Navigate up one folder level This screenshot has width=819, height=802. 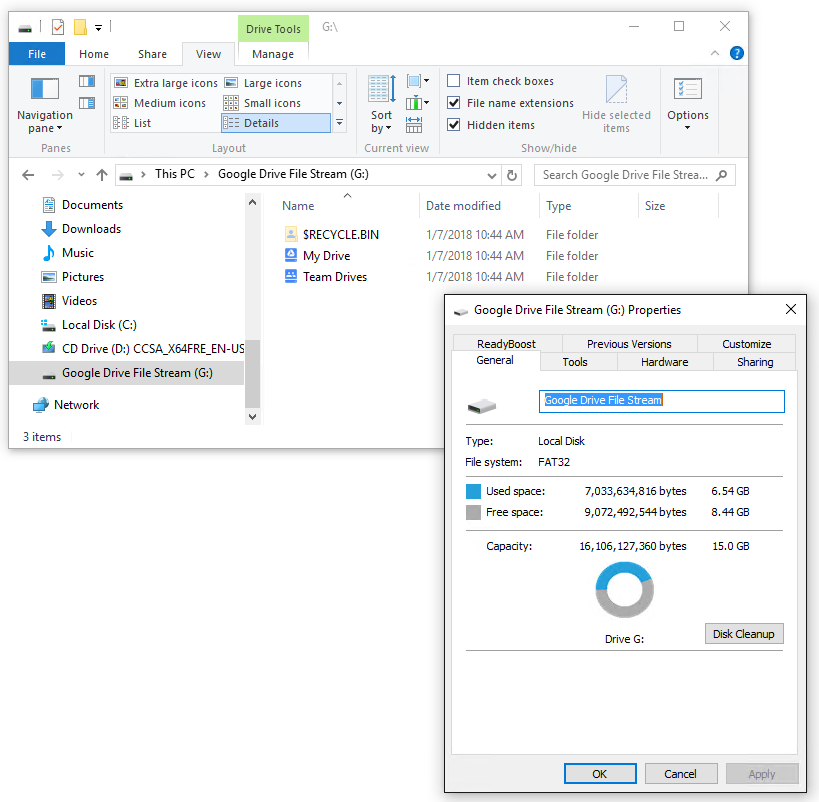(102, 174)
